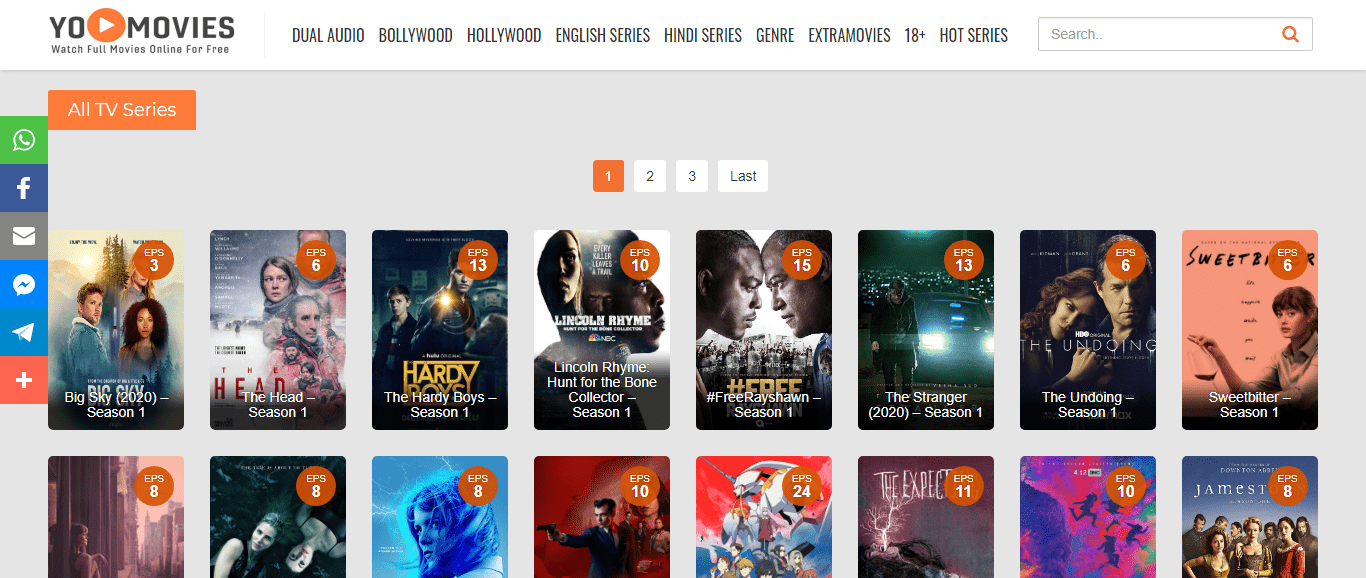Expand more share options plus icon
Viewport: 1366px width, 578px height.
coord(24,380)
